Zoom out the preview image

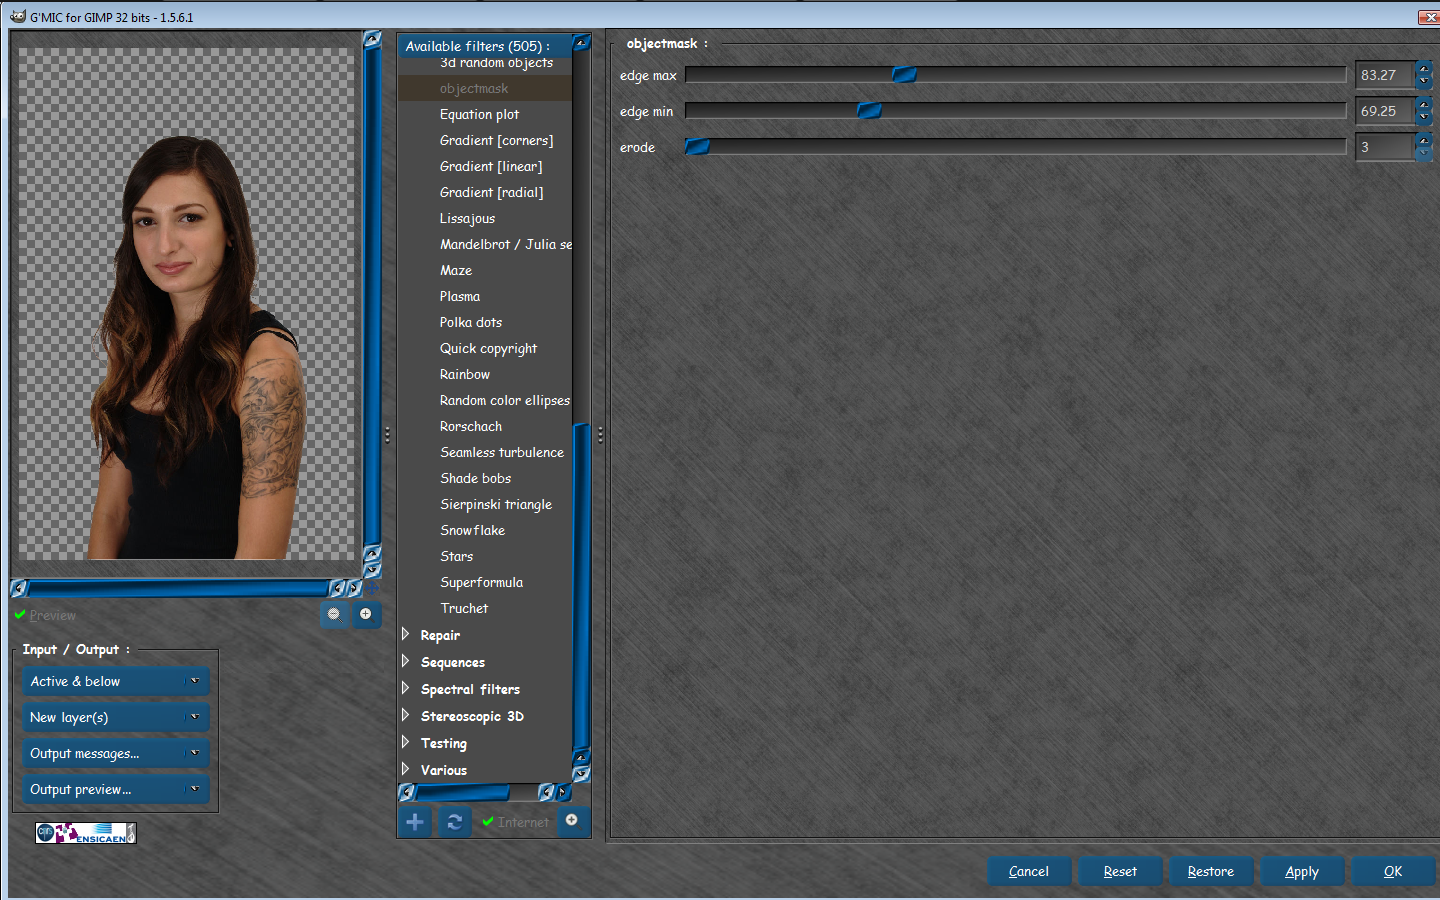pos(334,614)
